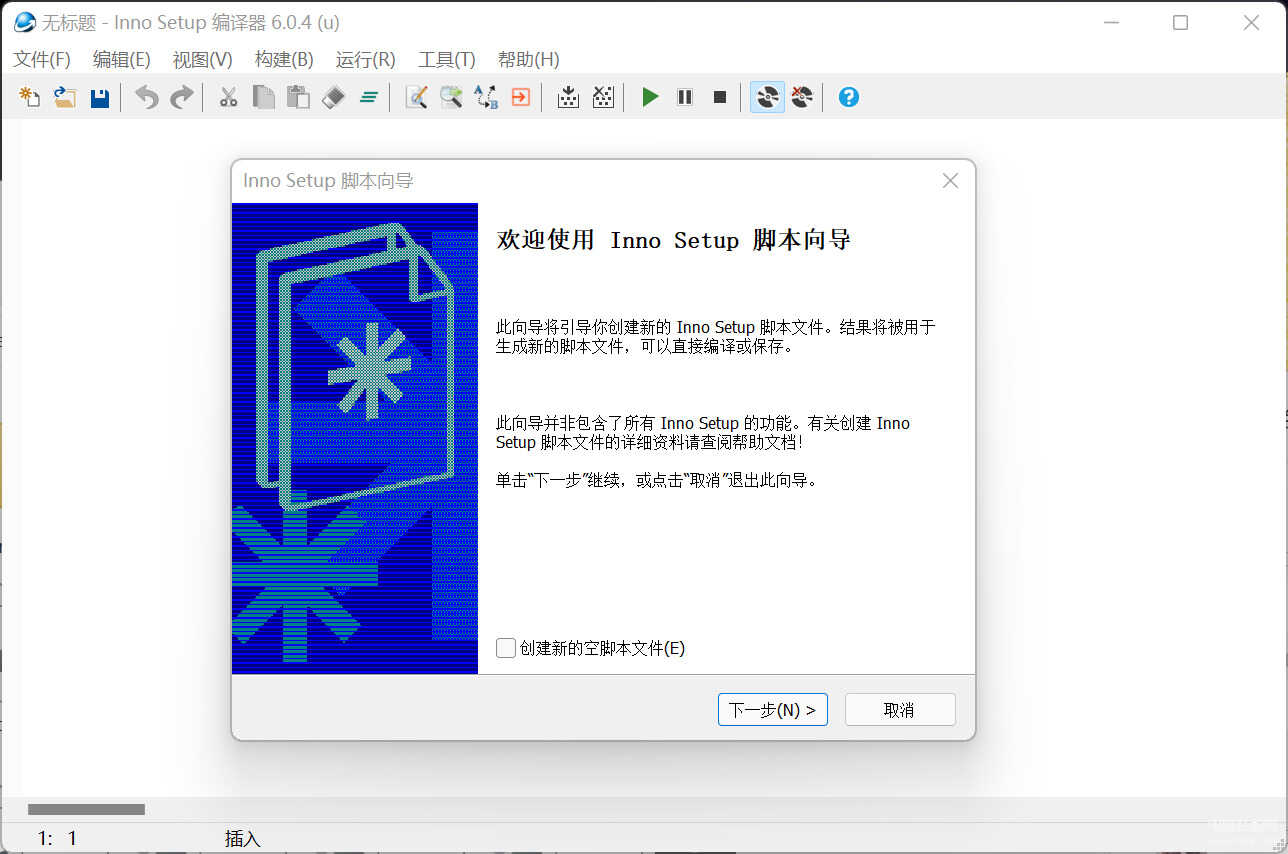The height and width of the screenshot is (854, 1288).
Task: Open the 工具(T) menu
Action: click(446, 60)
